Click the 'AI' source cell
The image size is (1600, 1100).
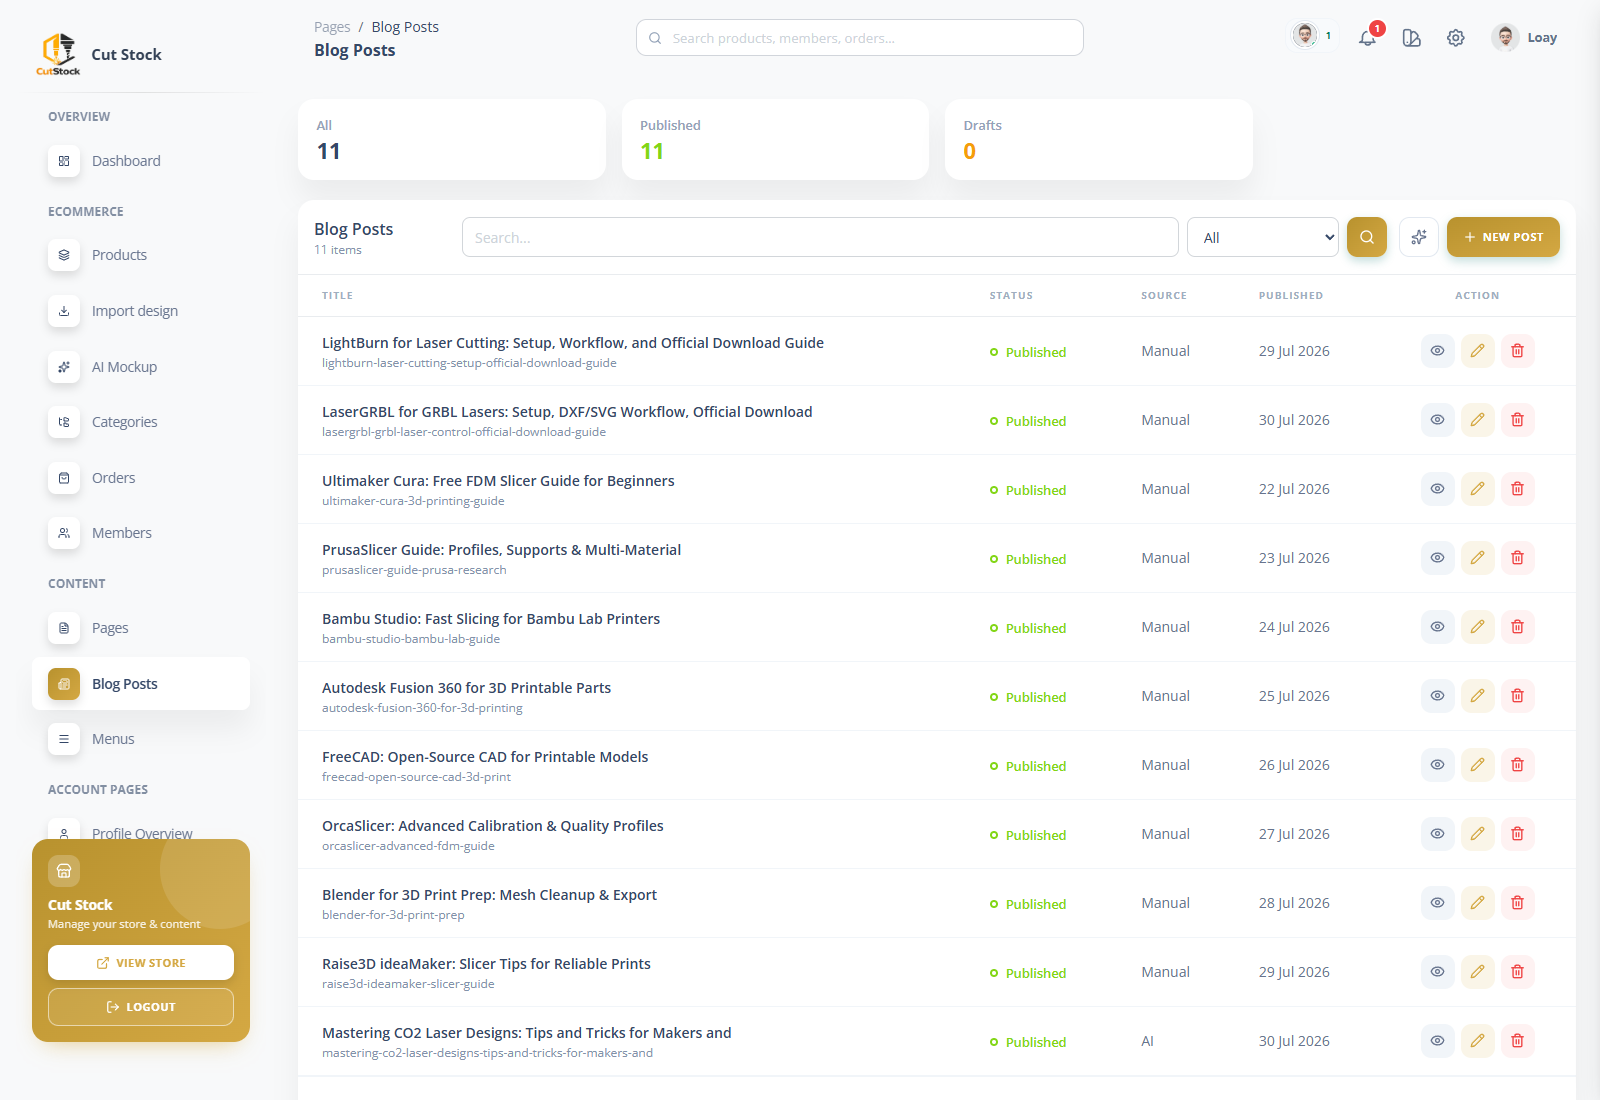click(x=1147, y=1041)
